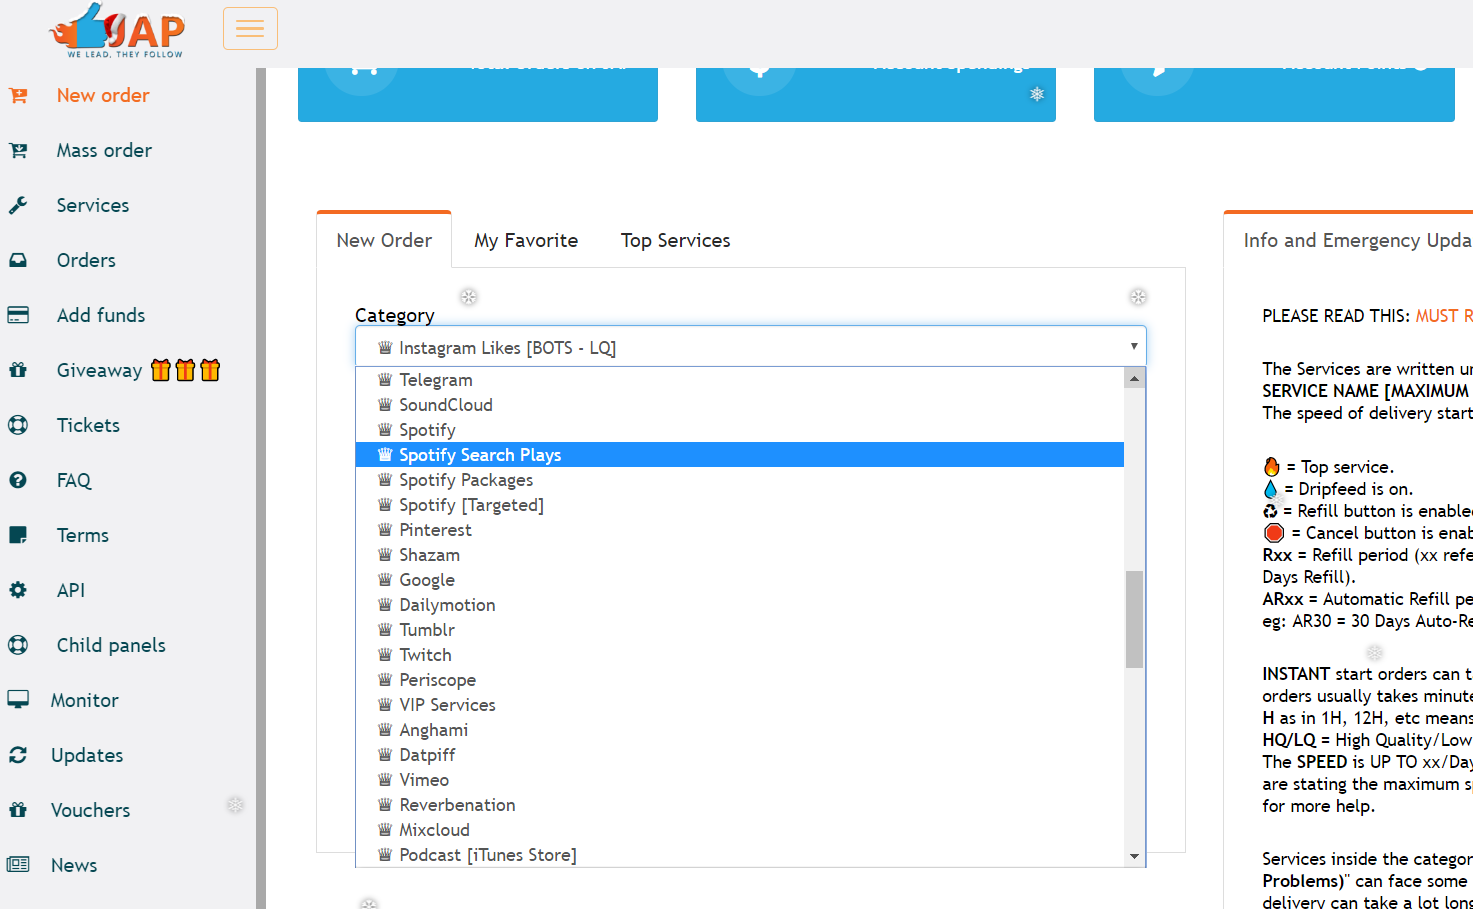Toggle the hamburger sidebar menu button
Viewport: 1473px width, 909px height.
(250, 29)
